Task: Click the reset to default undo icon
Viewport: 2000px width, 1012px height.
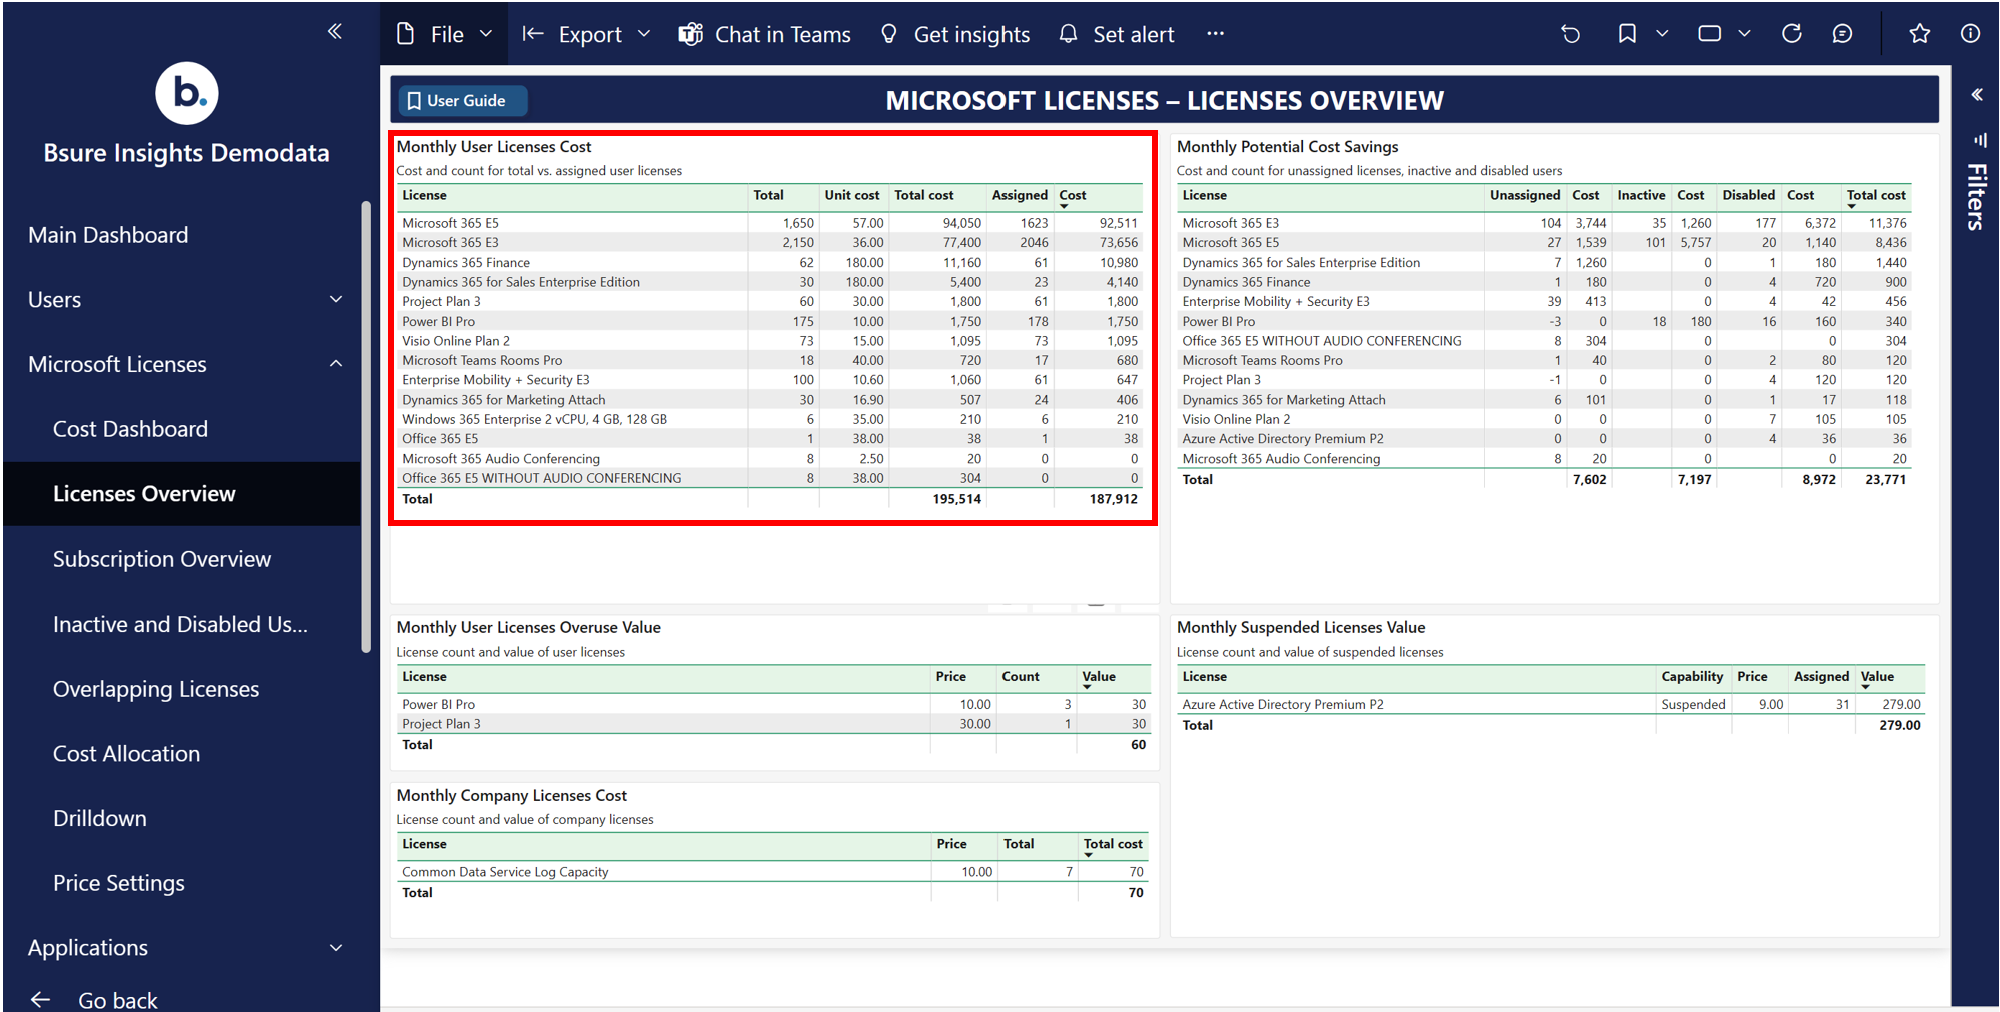Action: point(1570,34)
